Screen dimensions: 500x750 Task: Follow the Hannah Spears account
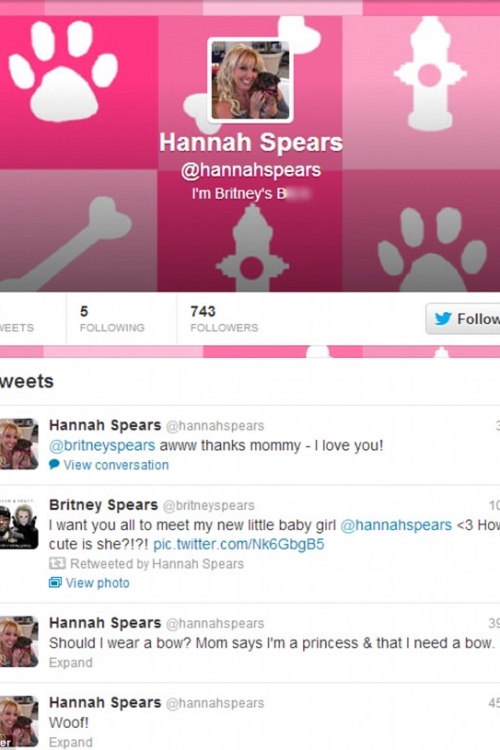463,319
